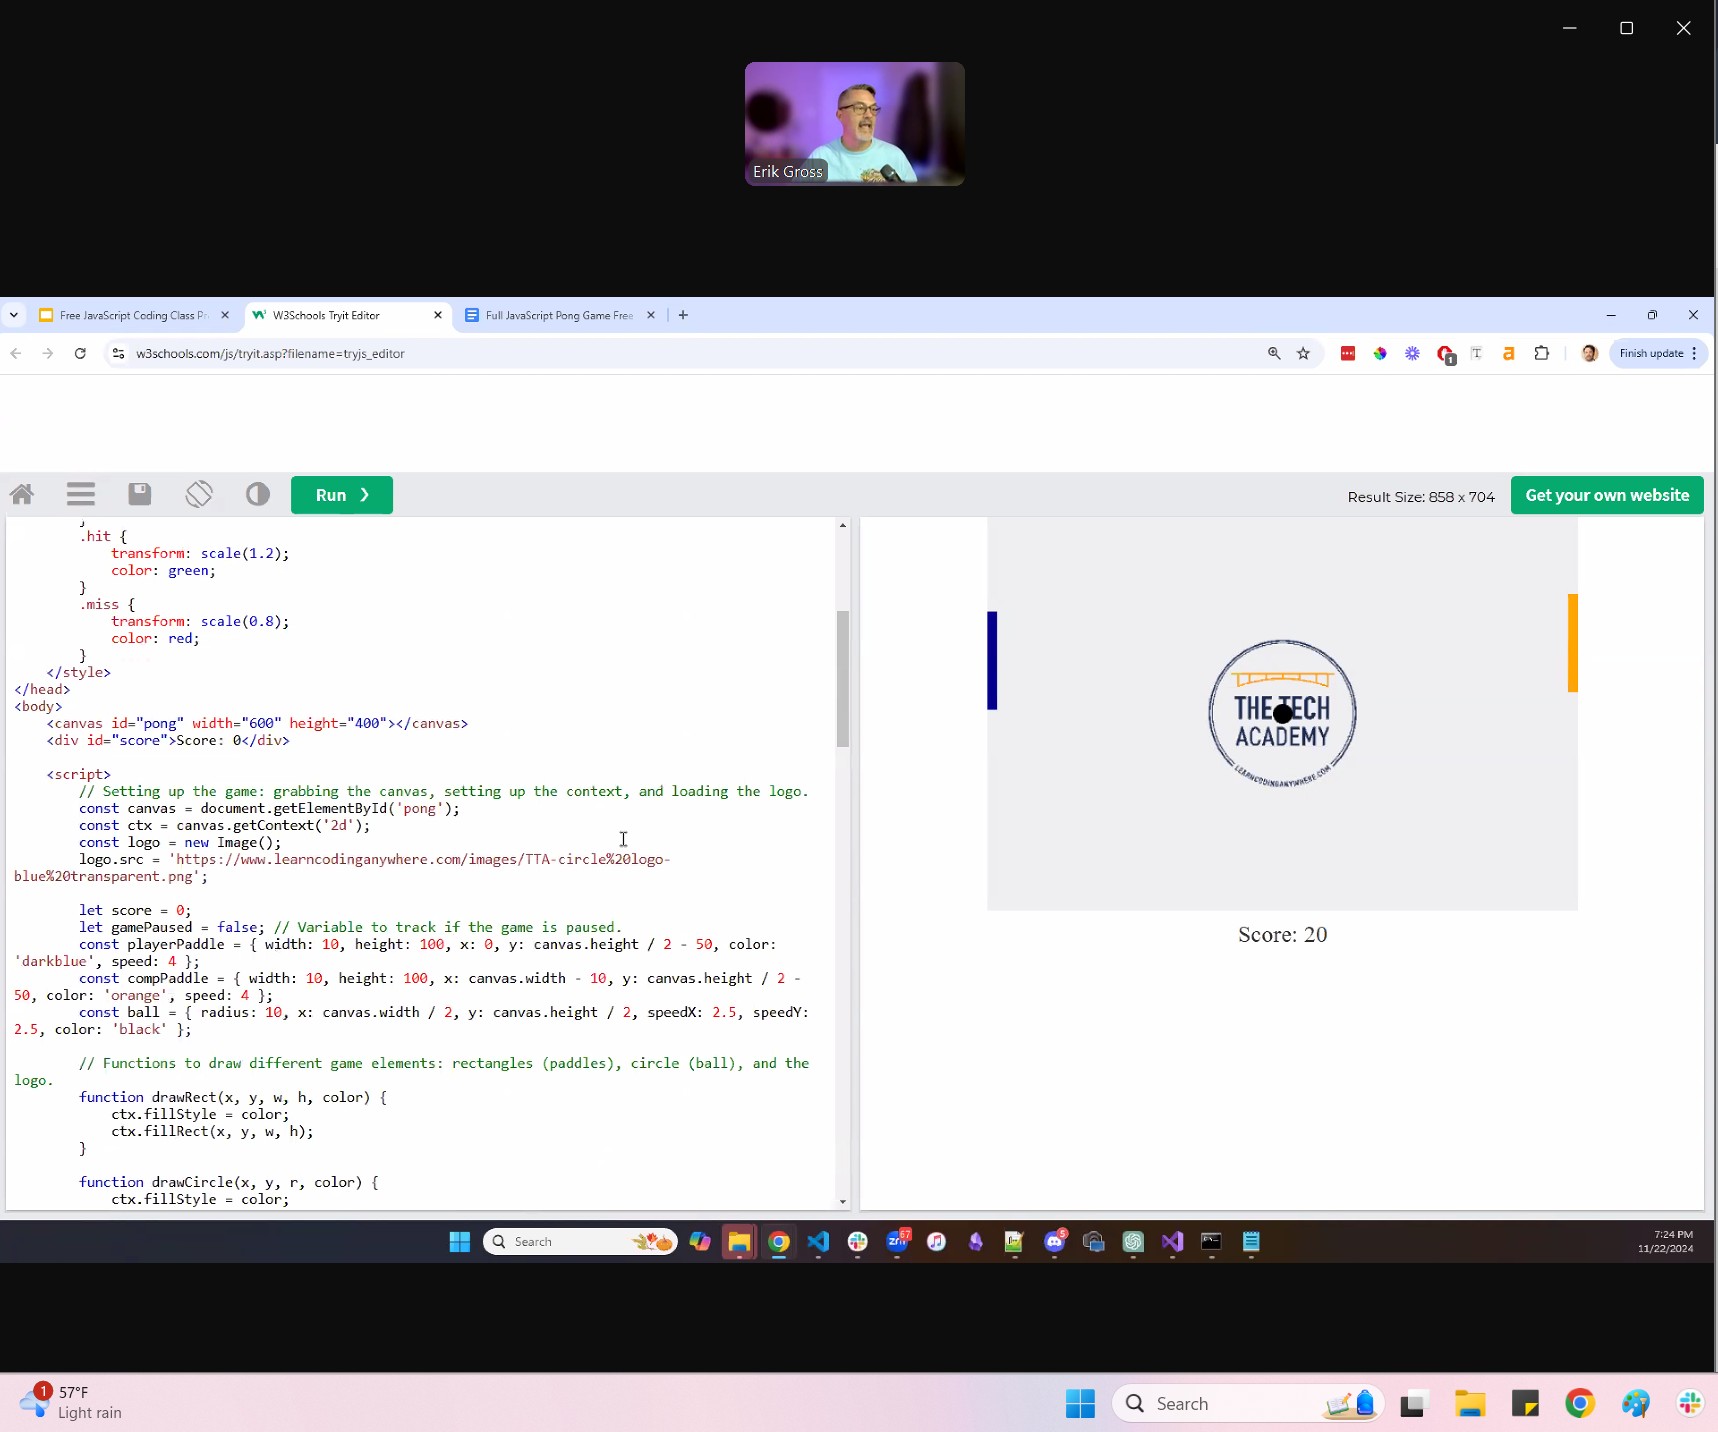The width and height of the screenshot is (1718, 1432).
Task: Expand the tab search dropdown arrow
Action: 14,315
